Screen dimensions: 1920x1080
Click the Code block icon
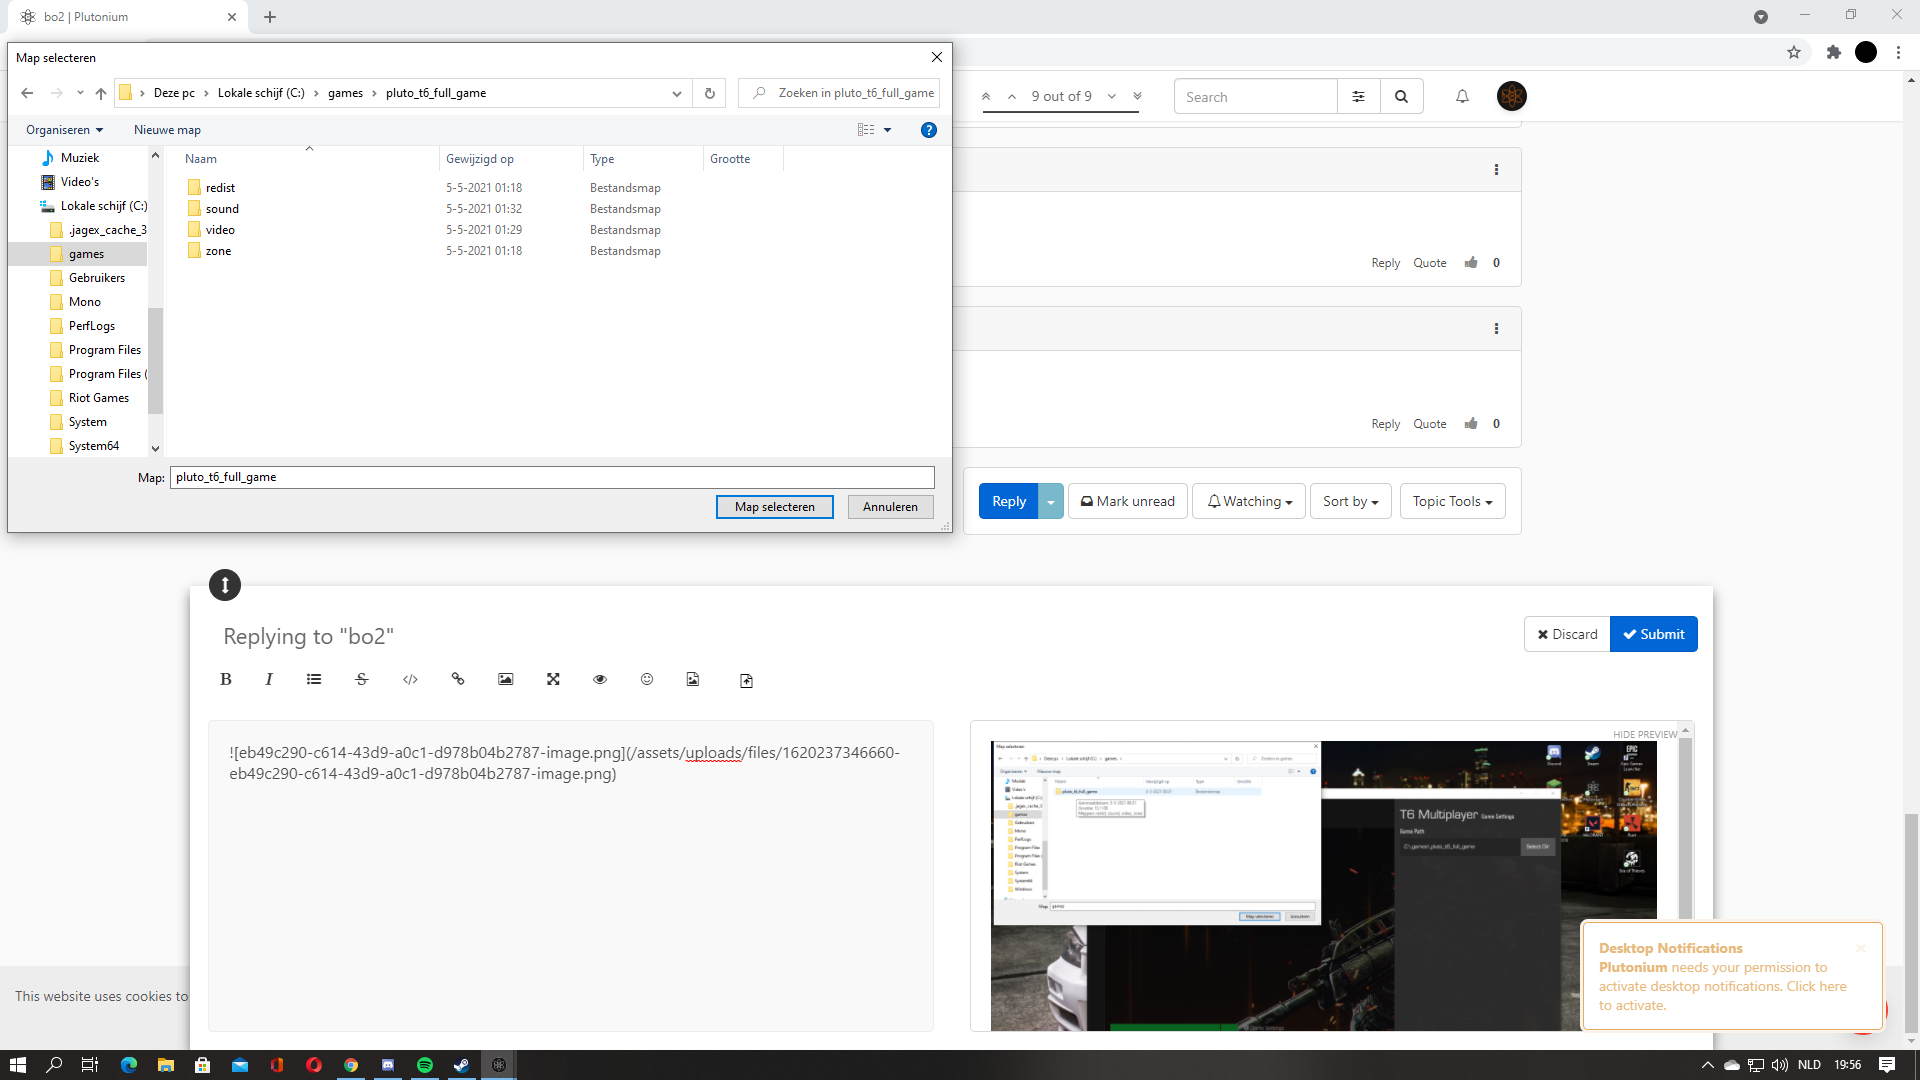tap(410, 679)
